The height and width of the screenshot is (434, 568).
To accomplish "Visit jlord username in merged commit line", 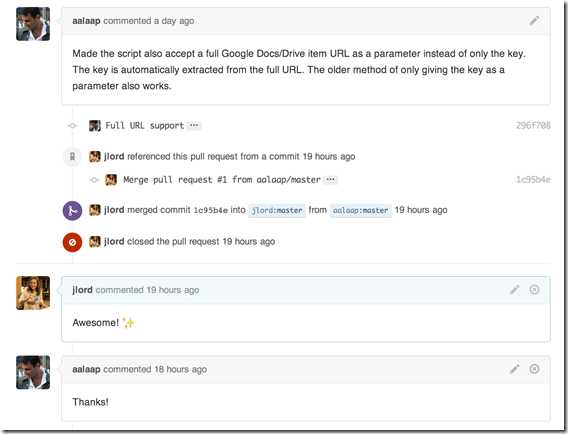I will 114,210.
